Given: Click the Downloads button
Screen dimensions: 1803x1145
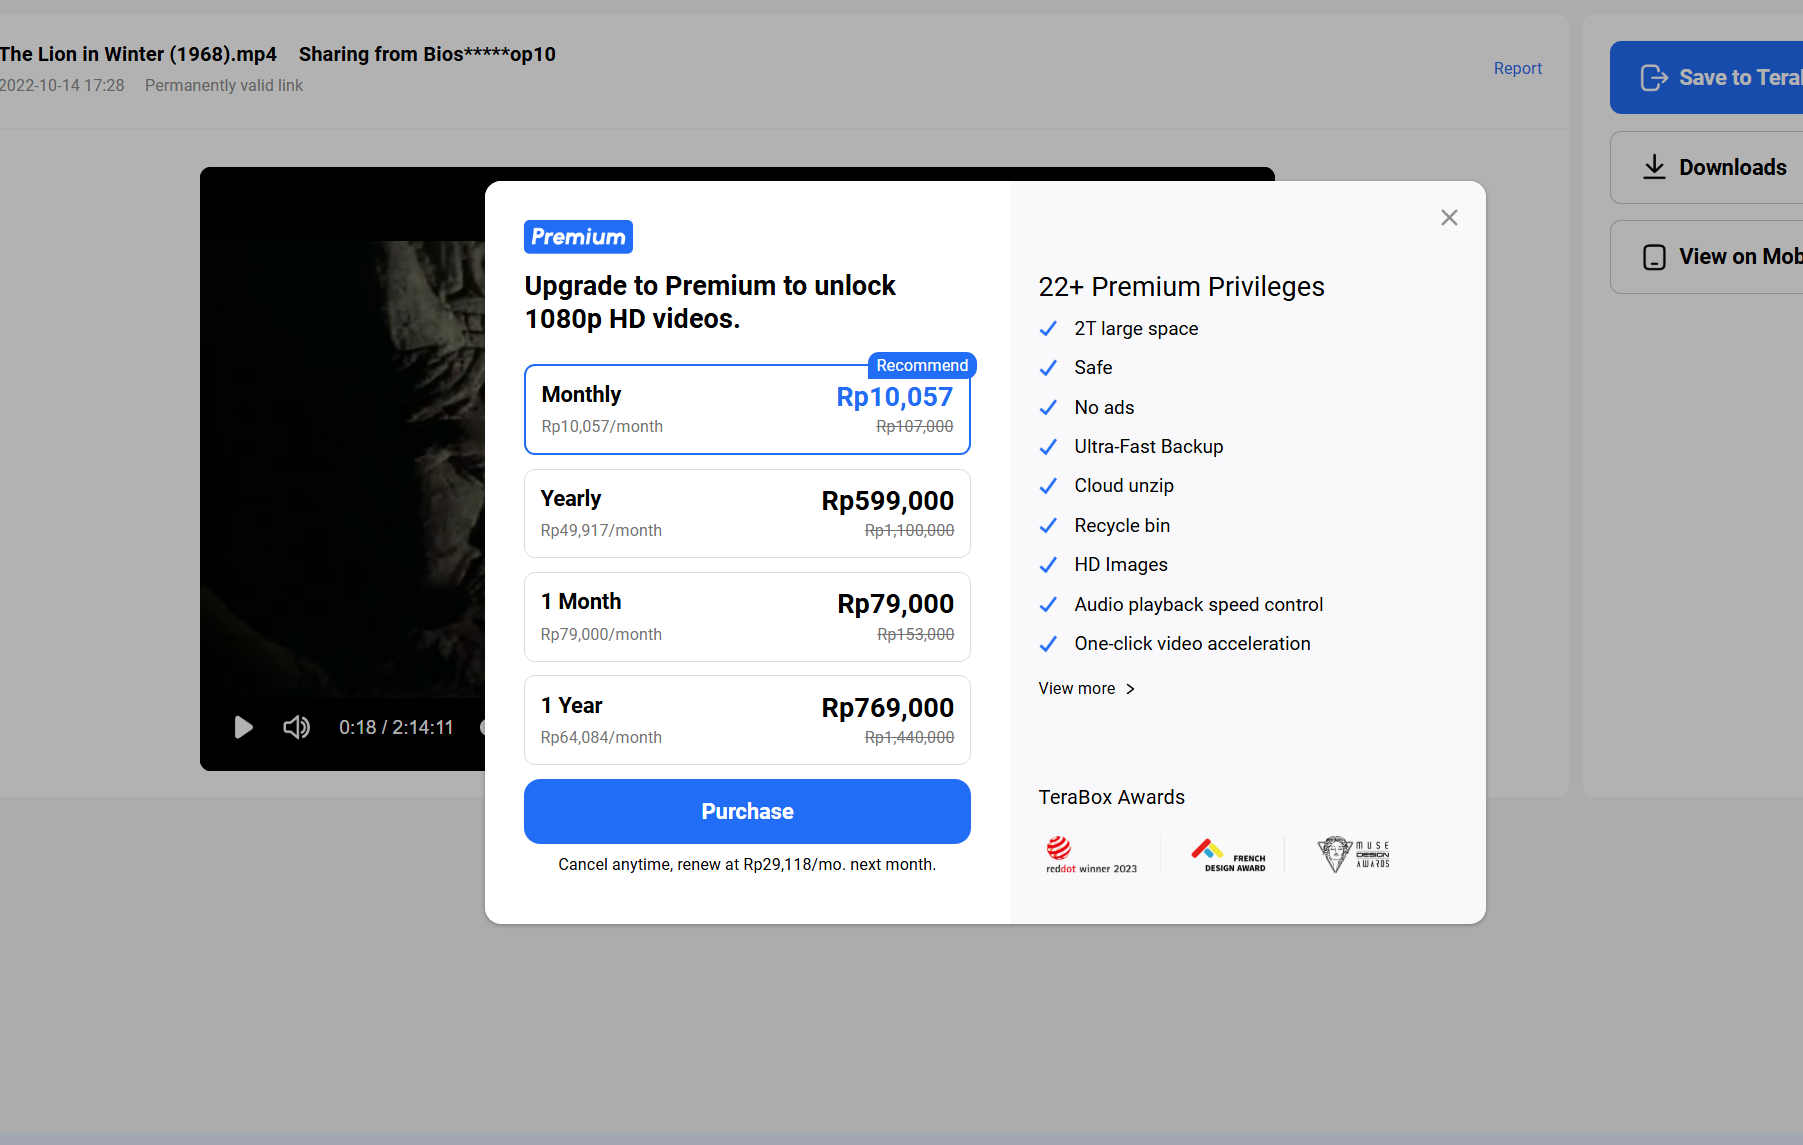Looking at the screenshot, I should [1706, 167].
